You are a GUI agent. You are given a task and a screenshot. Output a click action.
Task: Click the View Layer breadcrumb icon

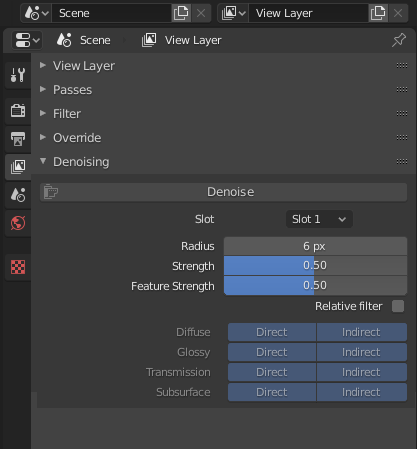tap(149, 40)
